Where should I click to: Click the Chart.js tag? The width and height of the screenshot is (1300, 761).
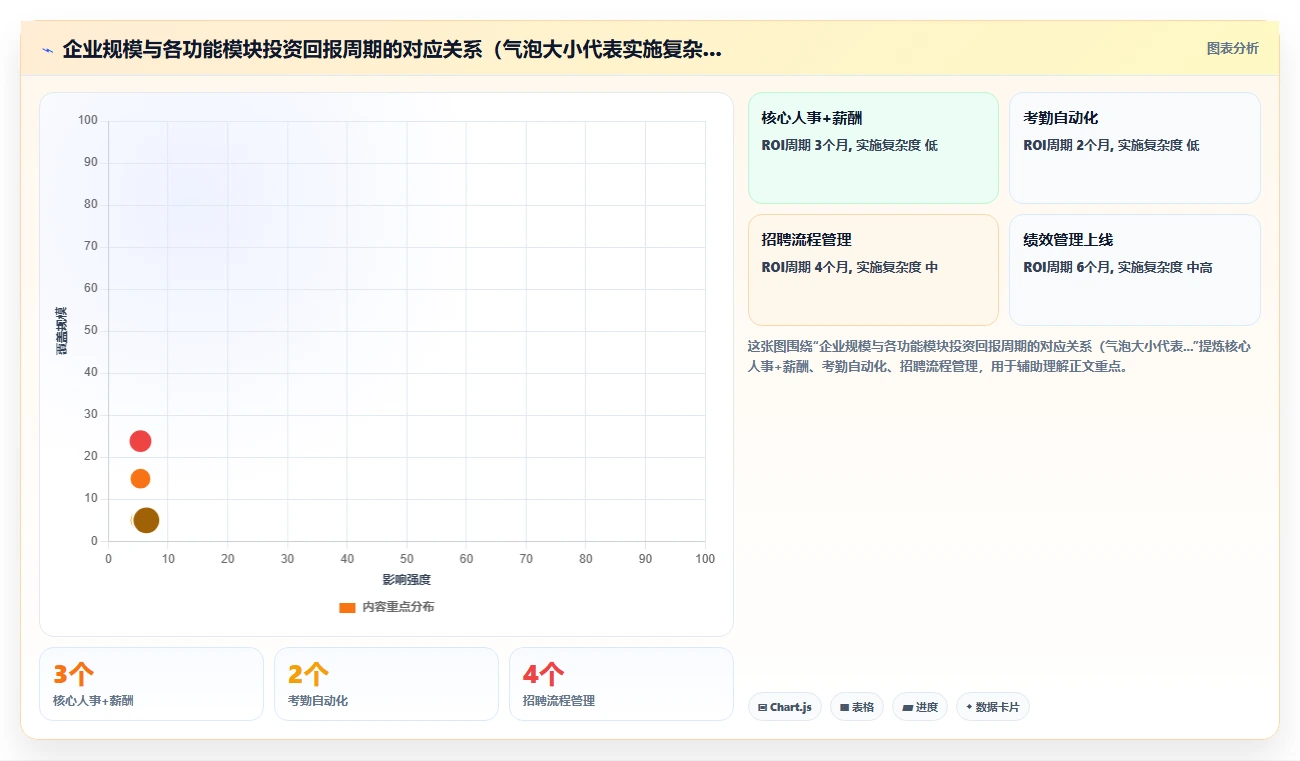pyautogui.click(x=785, y=707)
